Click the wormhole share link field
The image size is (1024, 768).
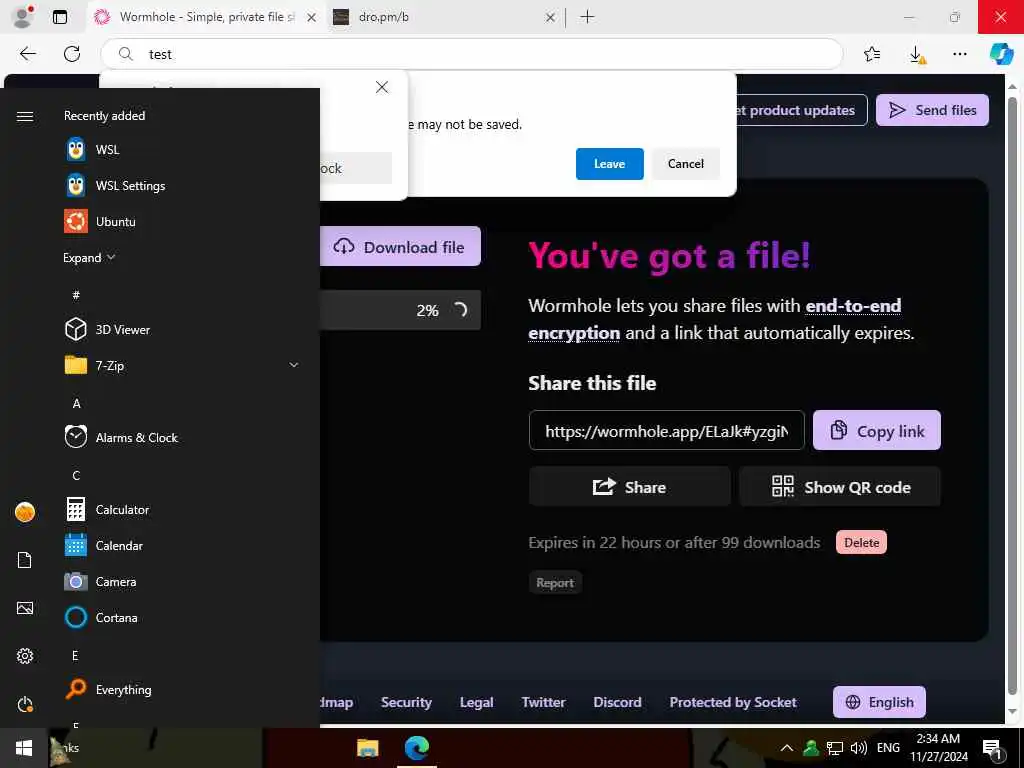click(x=667, y=430)
